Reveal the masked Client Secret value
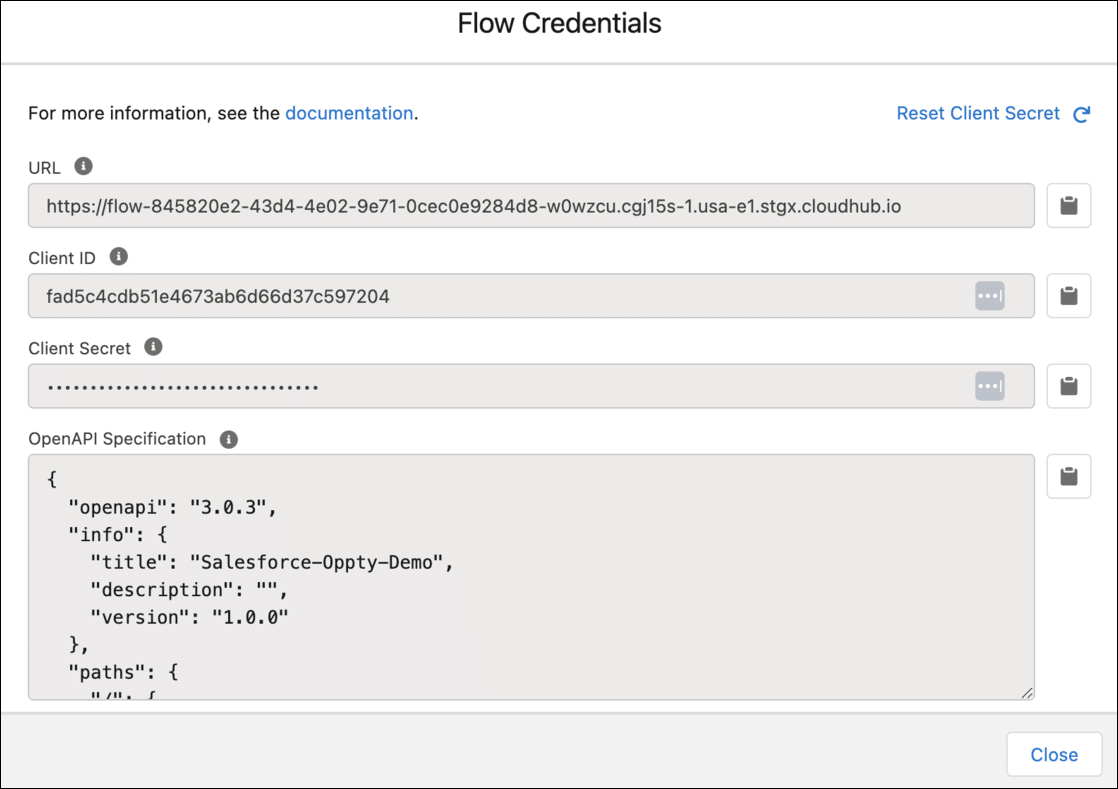The width and height of the screenshot is (1118, 789). pos(990,386)
